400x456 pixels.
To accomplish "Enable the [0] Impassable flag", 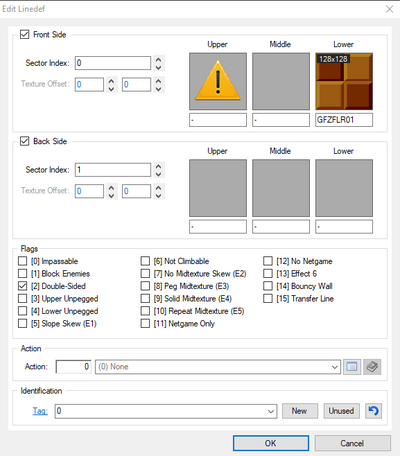I will click(23, 261).
